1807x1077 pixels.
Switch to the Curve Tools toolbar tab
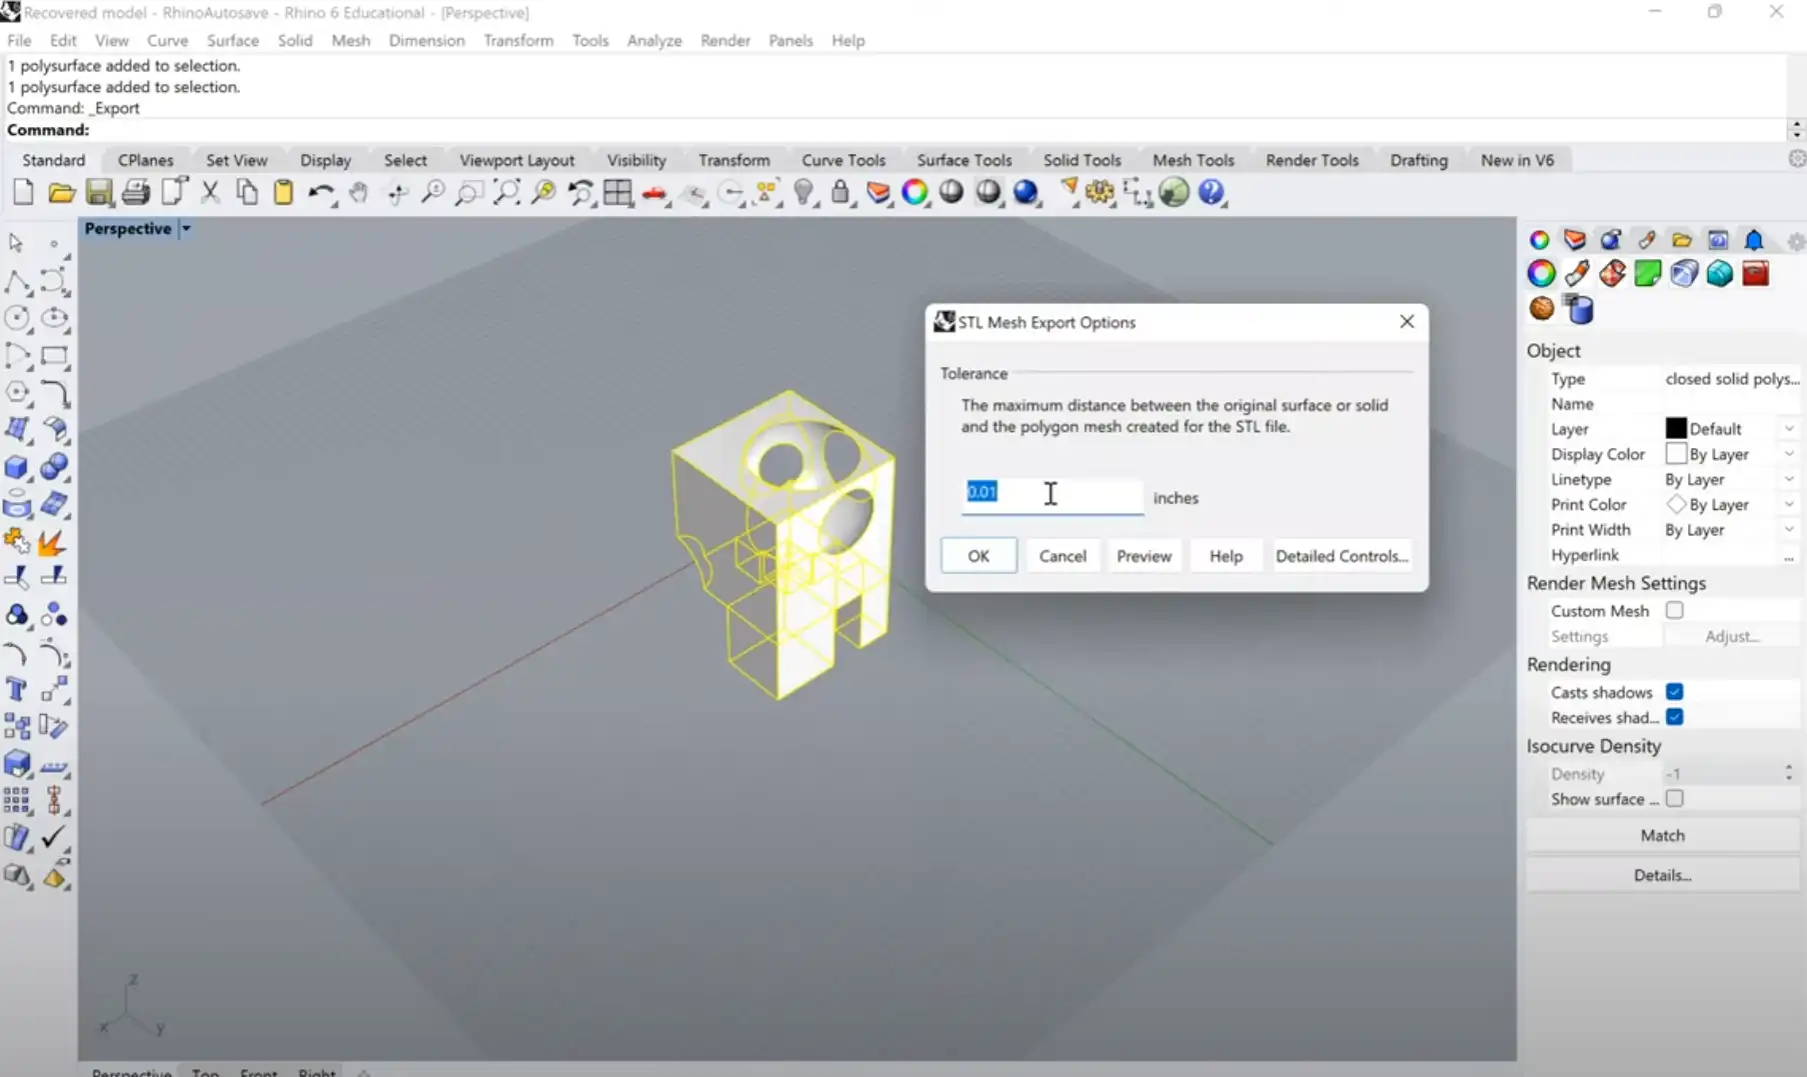tap(843, 160)
